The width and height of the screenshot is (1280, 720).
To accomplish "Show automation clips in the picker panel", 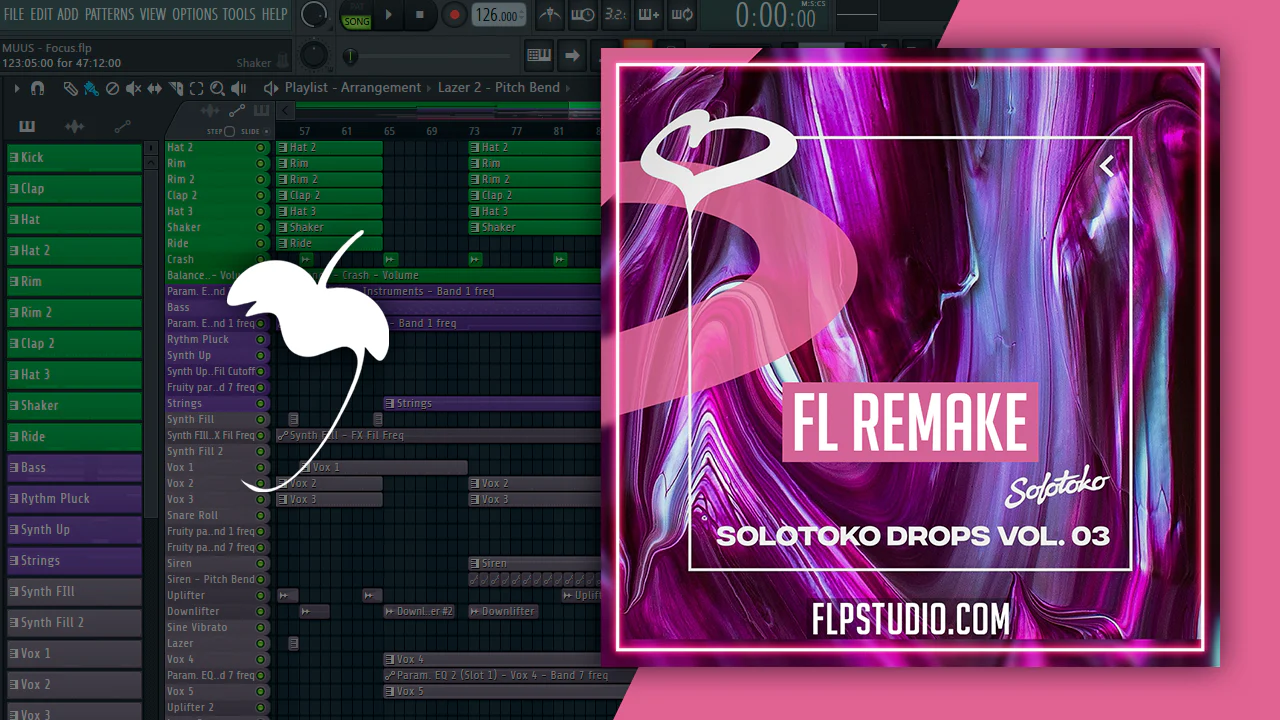I will [122, 126].
